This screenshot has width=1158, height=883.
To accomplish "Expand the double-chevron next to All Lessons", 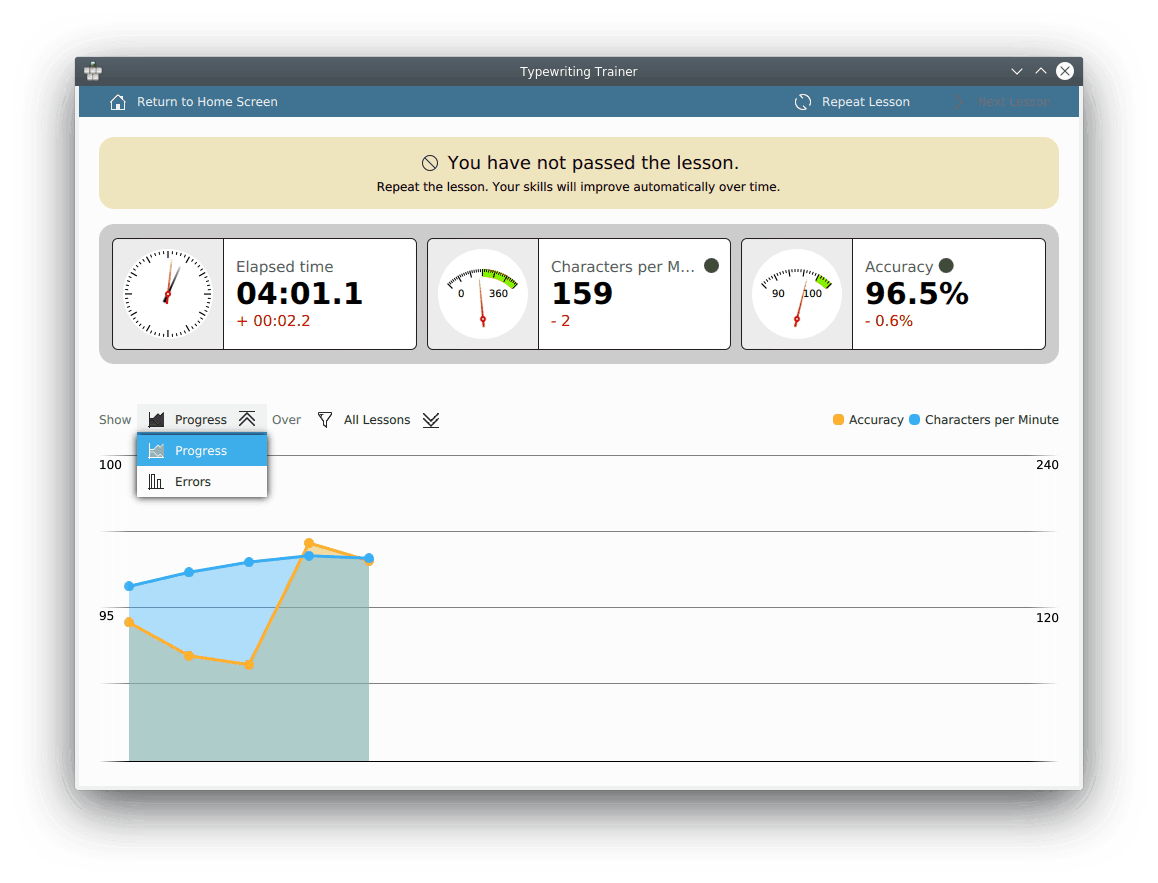I will click(431, 419).
